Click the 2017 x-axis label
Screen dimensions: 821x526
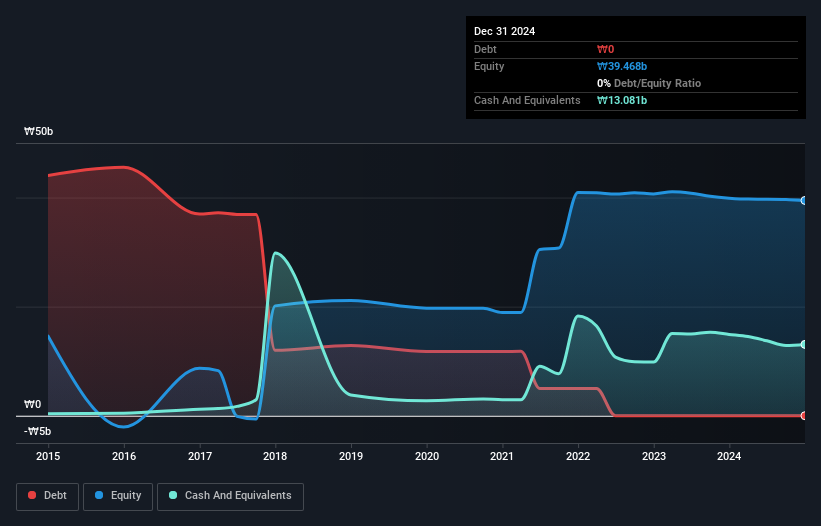point(200,456)
